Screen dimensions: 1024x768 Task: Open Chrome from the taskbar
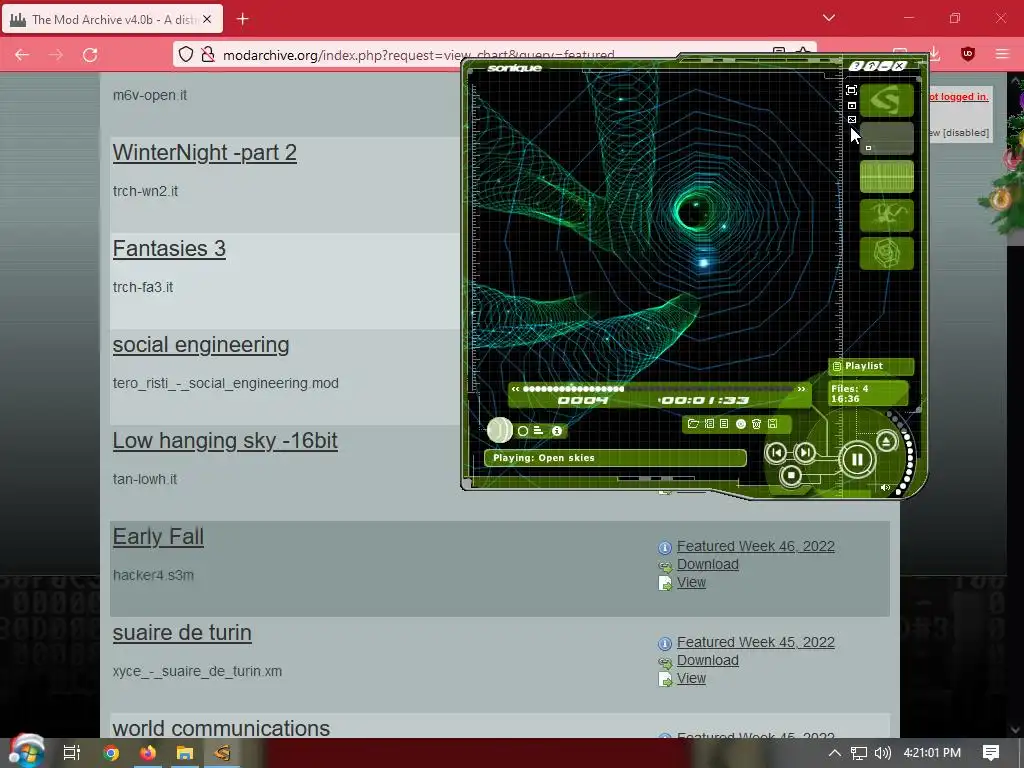(x=111, y=753)
